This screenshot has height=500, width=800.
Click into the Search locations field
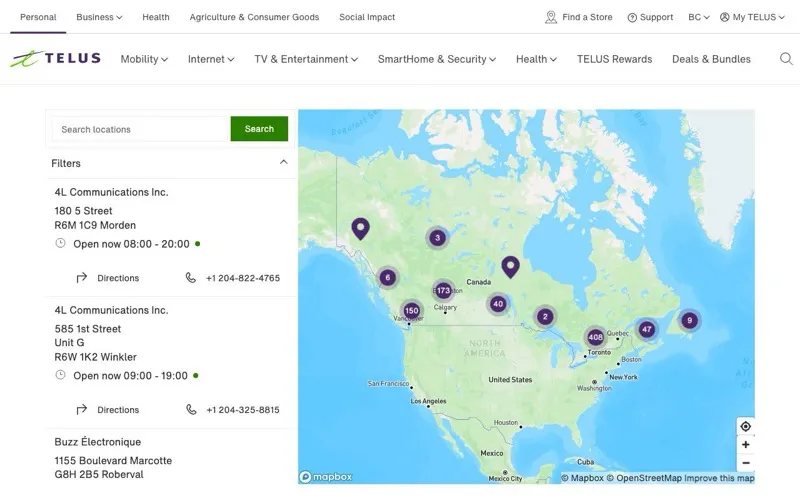tap(141, 129)
